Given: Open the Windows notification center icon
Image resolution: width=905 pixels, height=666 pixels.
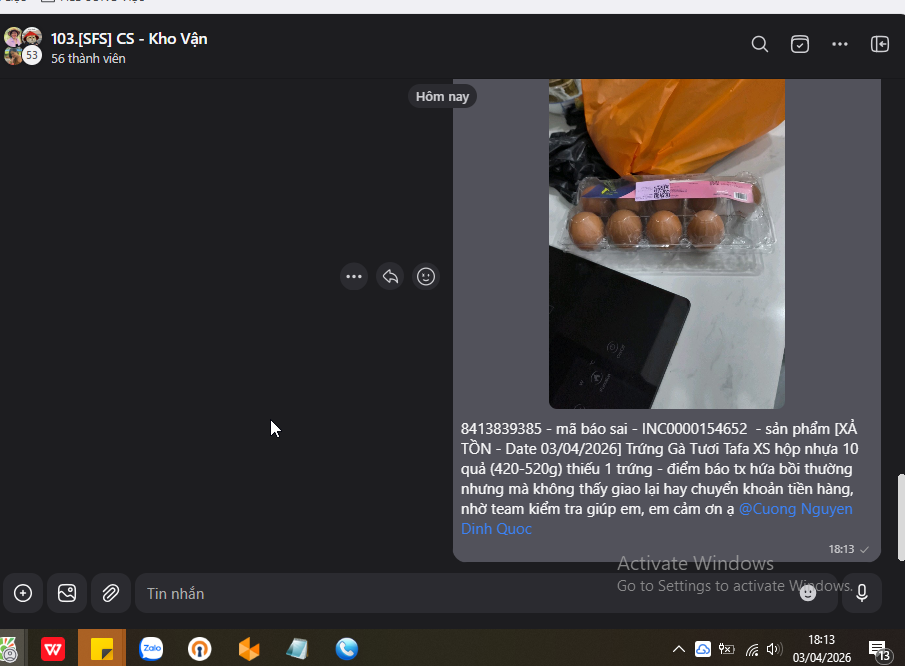Looking at the screenshot, I should [x=879, y=650].
